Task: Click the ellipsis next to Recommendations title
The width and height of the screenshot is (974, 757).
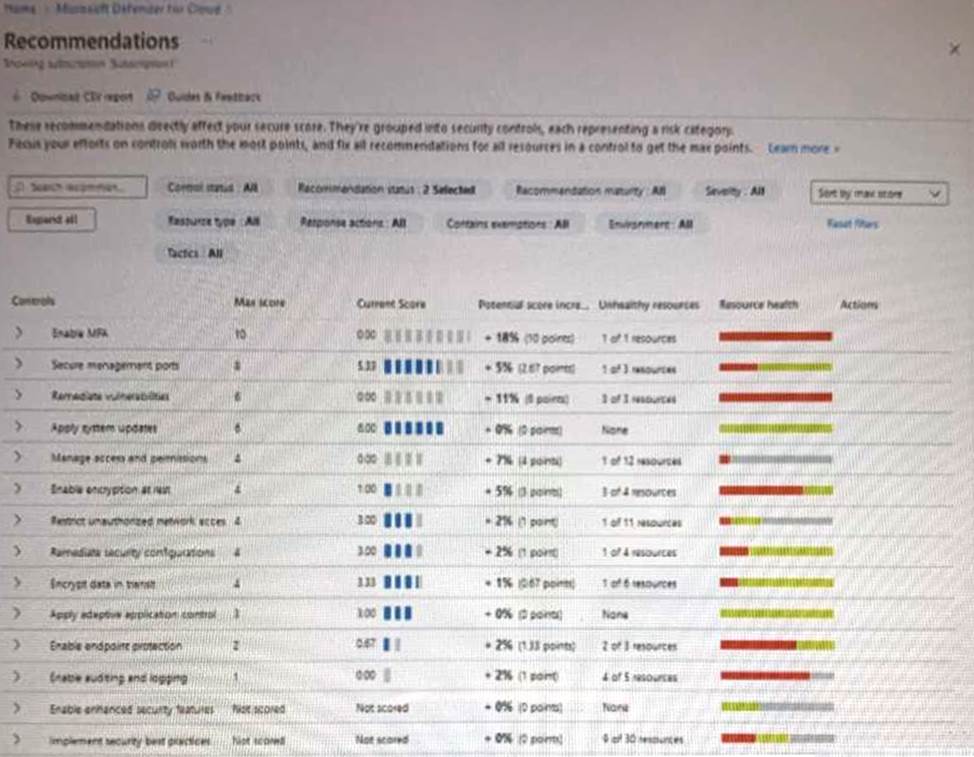Action: pyautogui.click(x=208, y=42)
